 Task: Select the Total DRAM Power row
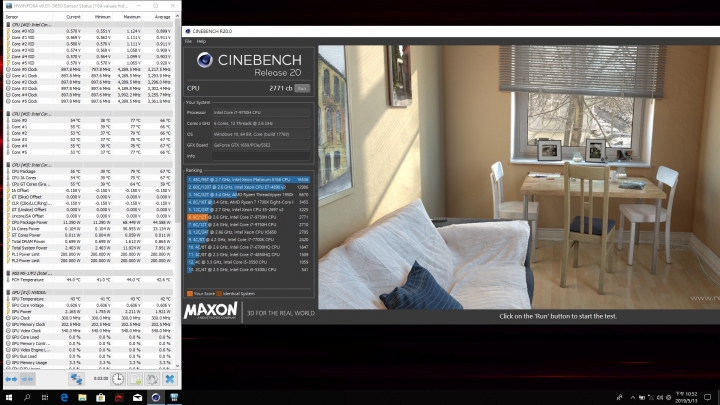(89, 242)
